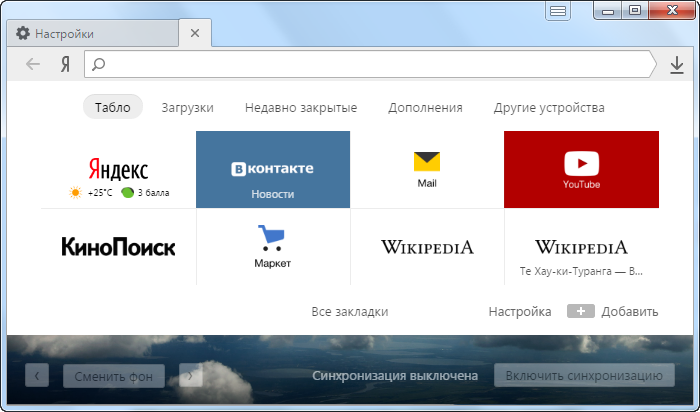
Task: Open the Маркет cart tile
Action: (x=273, y=247)
